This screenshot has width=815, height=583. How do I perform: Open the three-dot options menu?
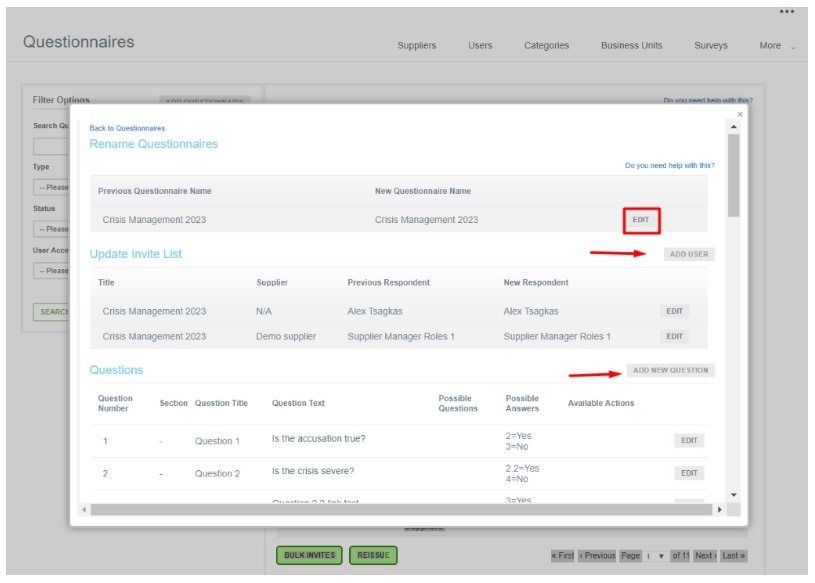(787, 12)
